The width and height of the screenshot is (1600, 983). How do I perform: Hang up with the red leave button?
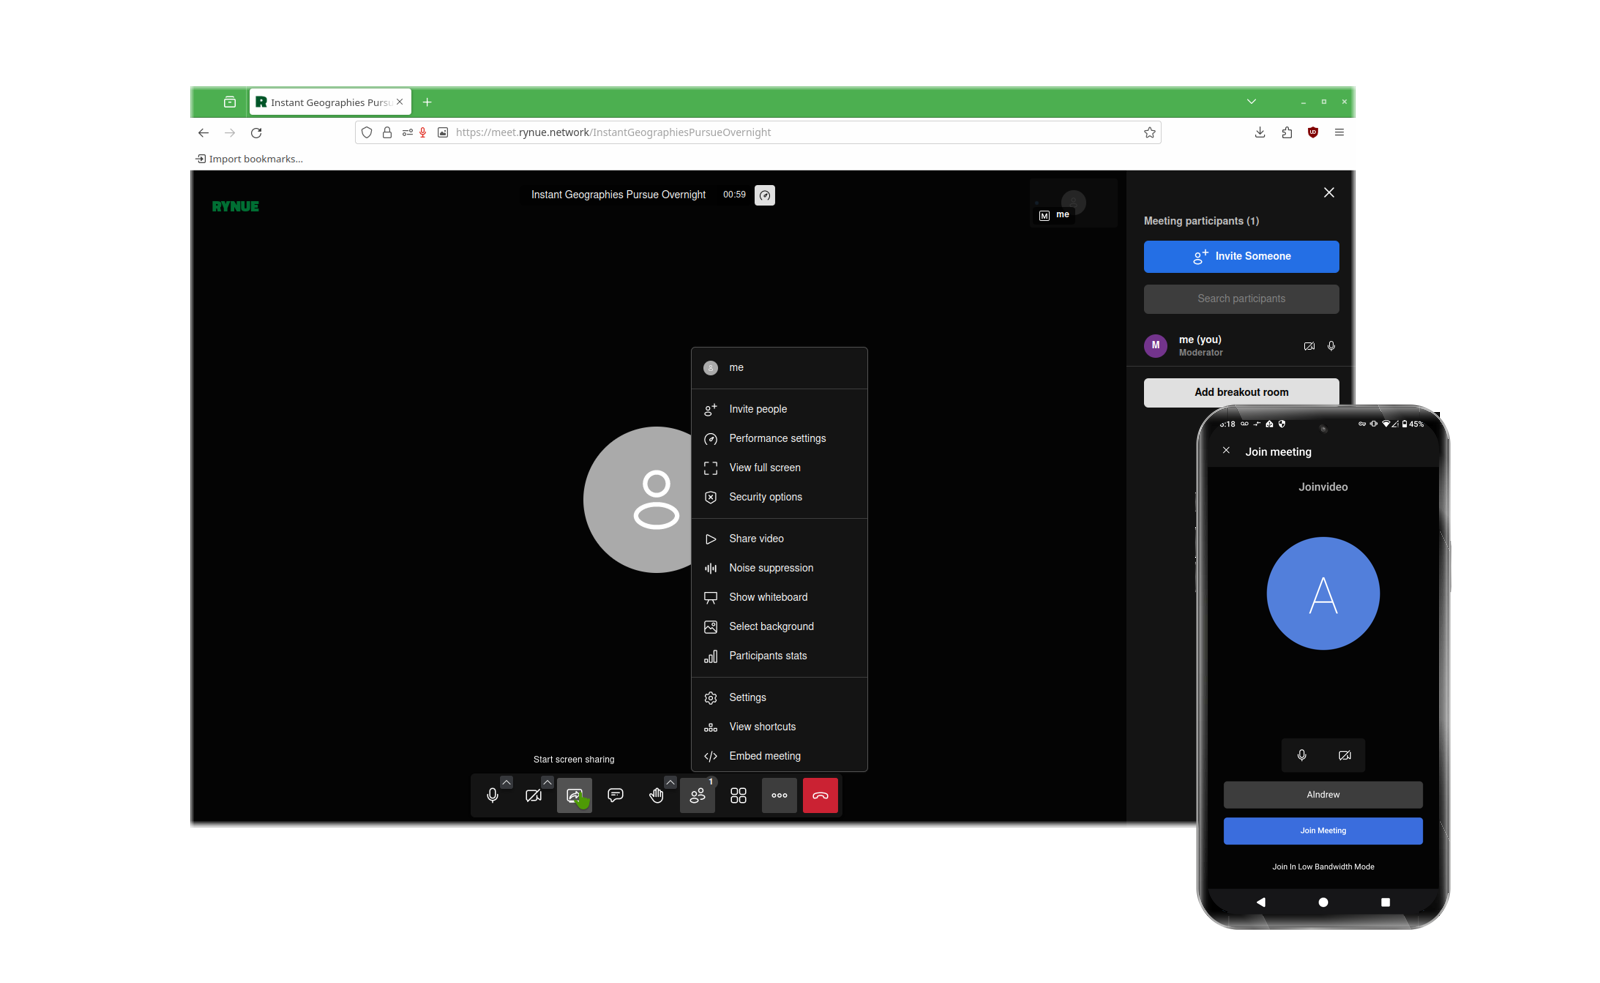coord(820,796)
